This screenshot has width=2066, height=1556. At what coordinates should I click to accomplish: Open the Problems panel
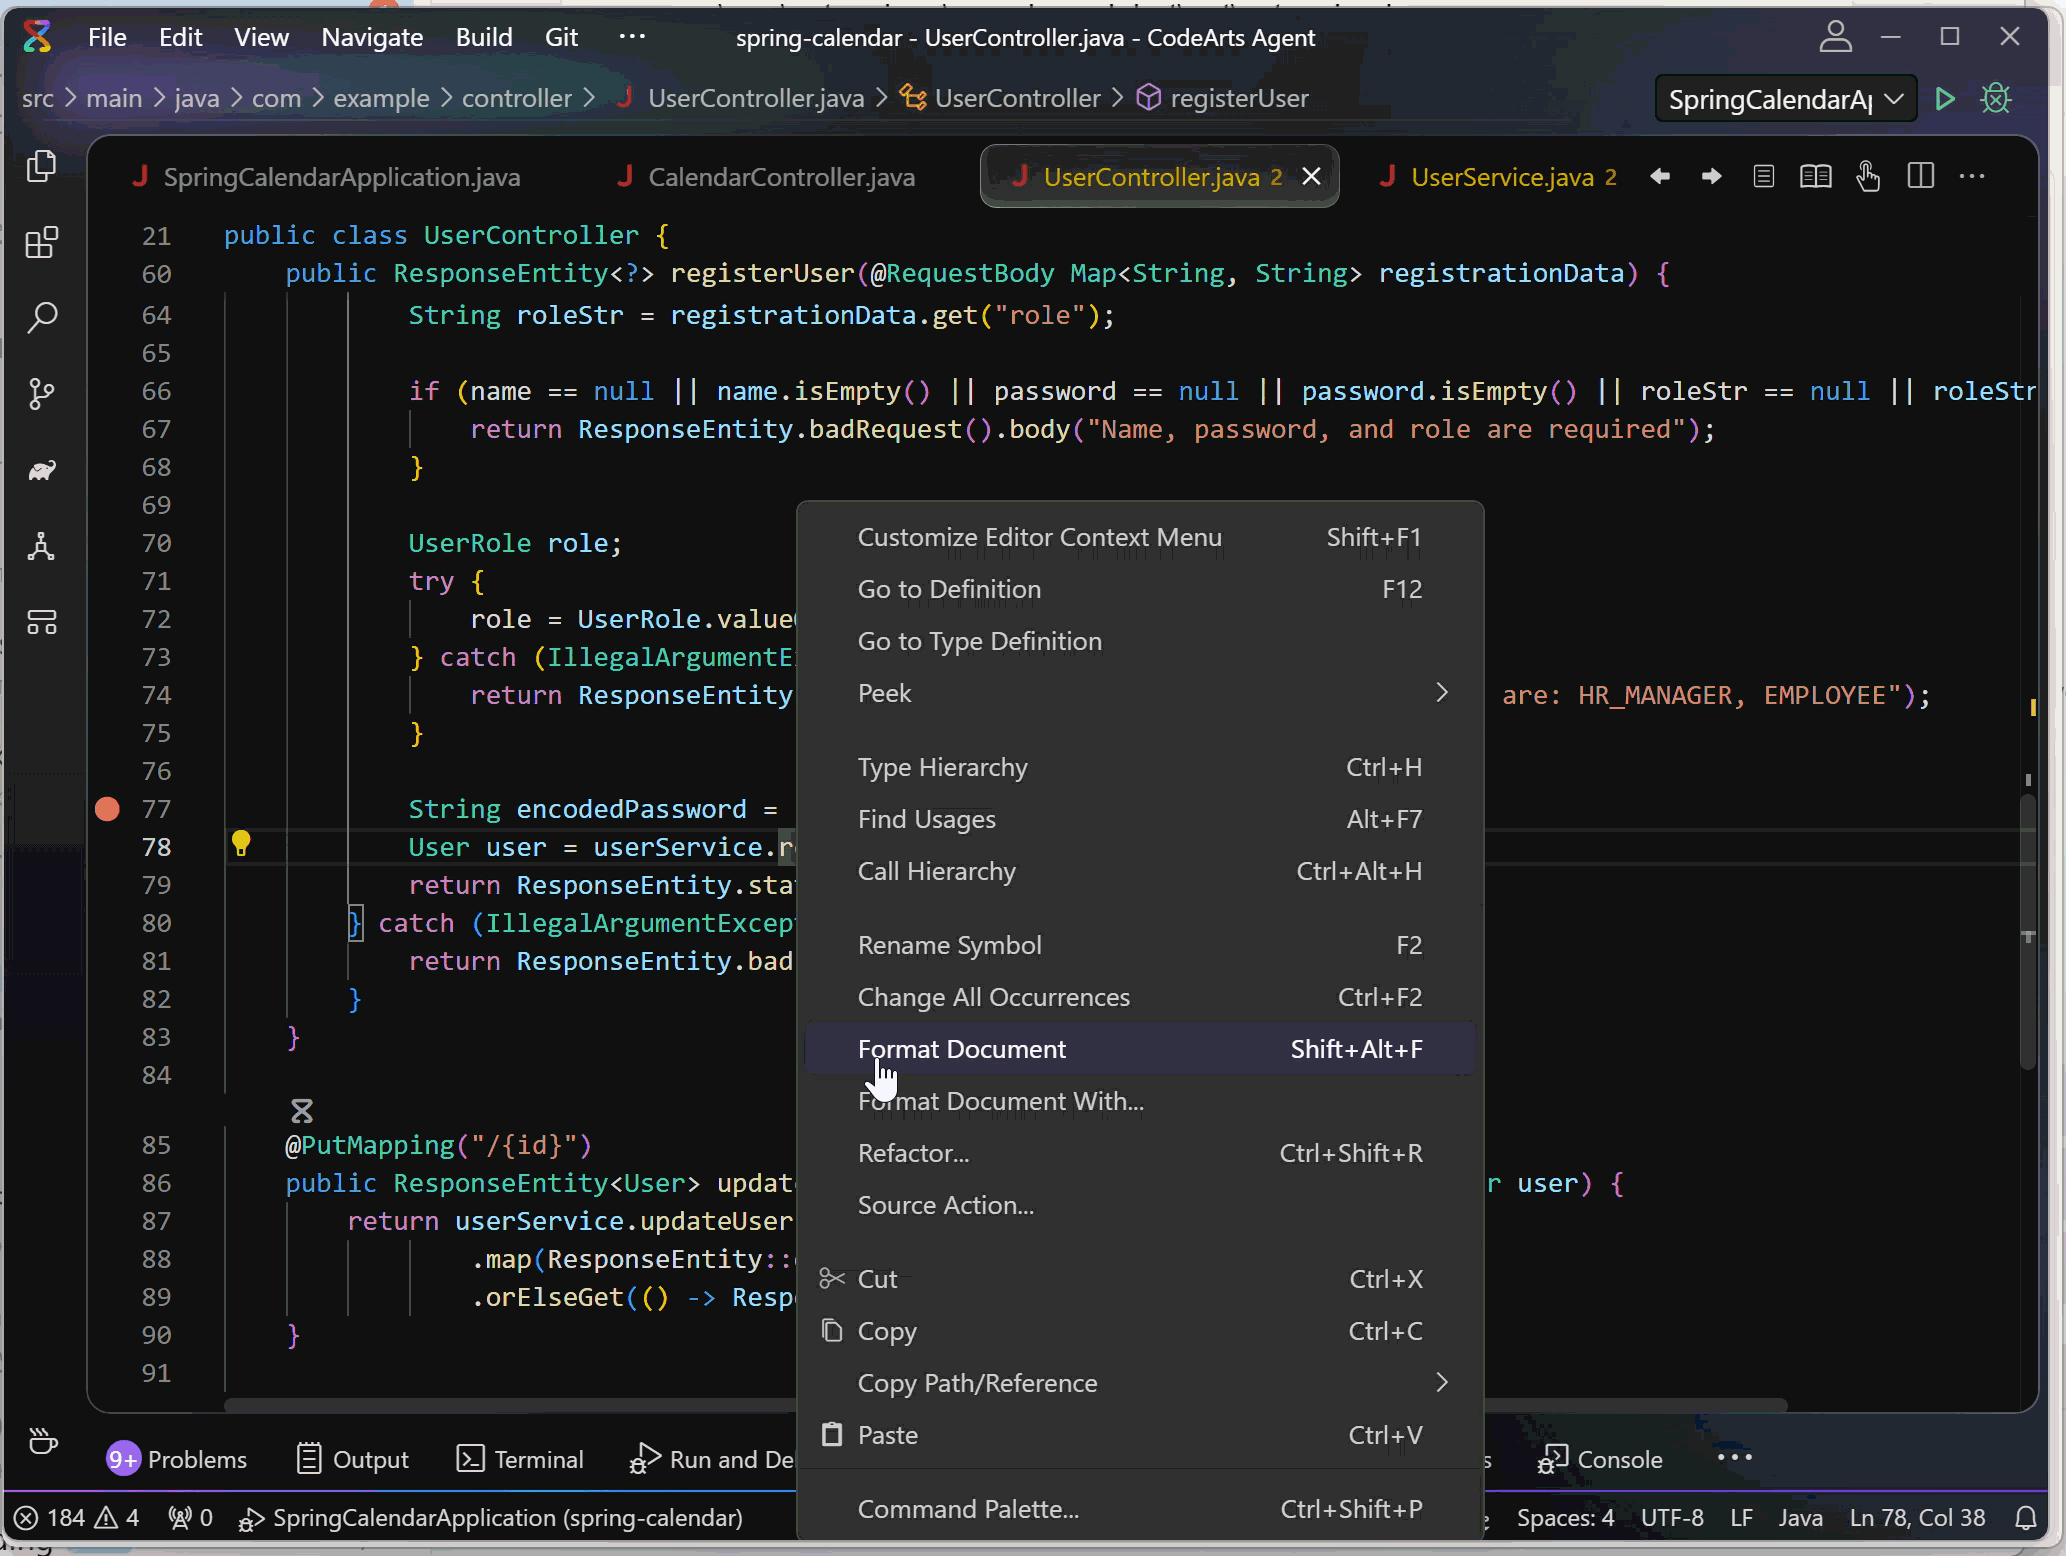(177, 1460)
